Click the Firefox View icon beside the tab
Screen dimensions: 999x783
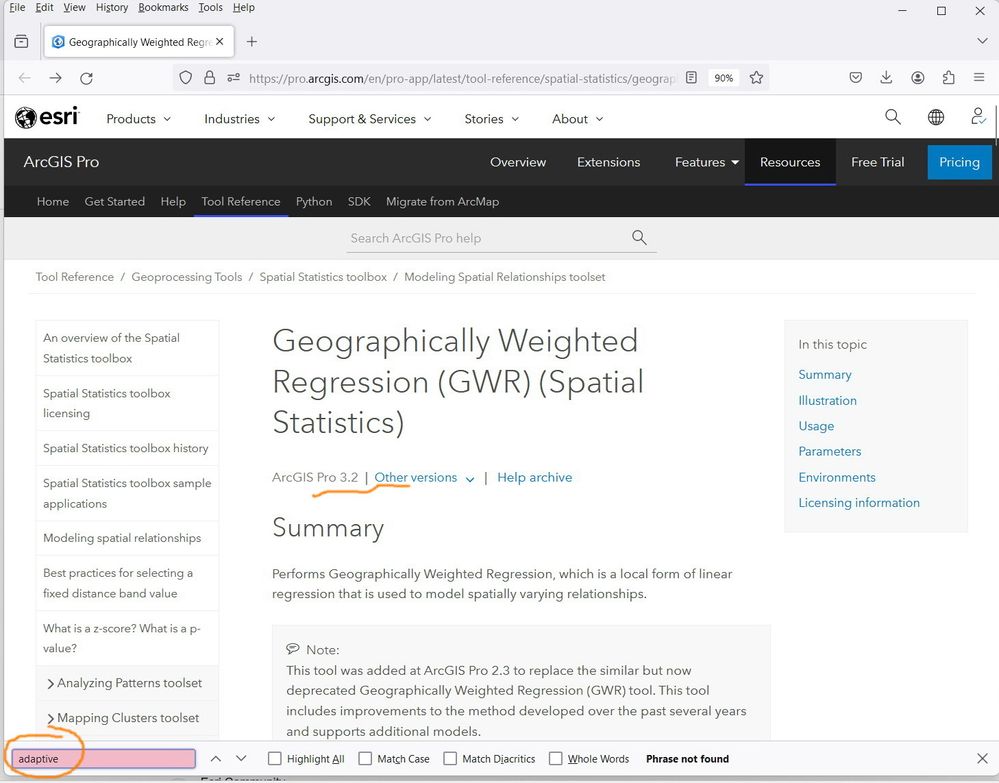point(21,41)
